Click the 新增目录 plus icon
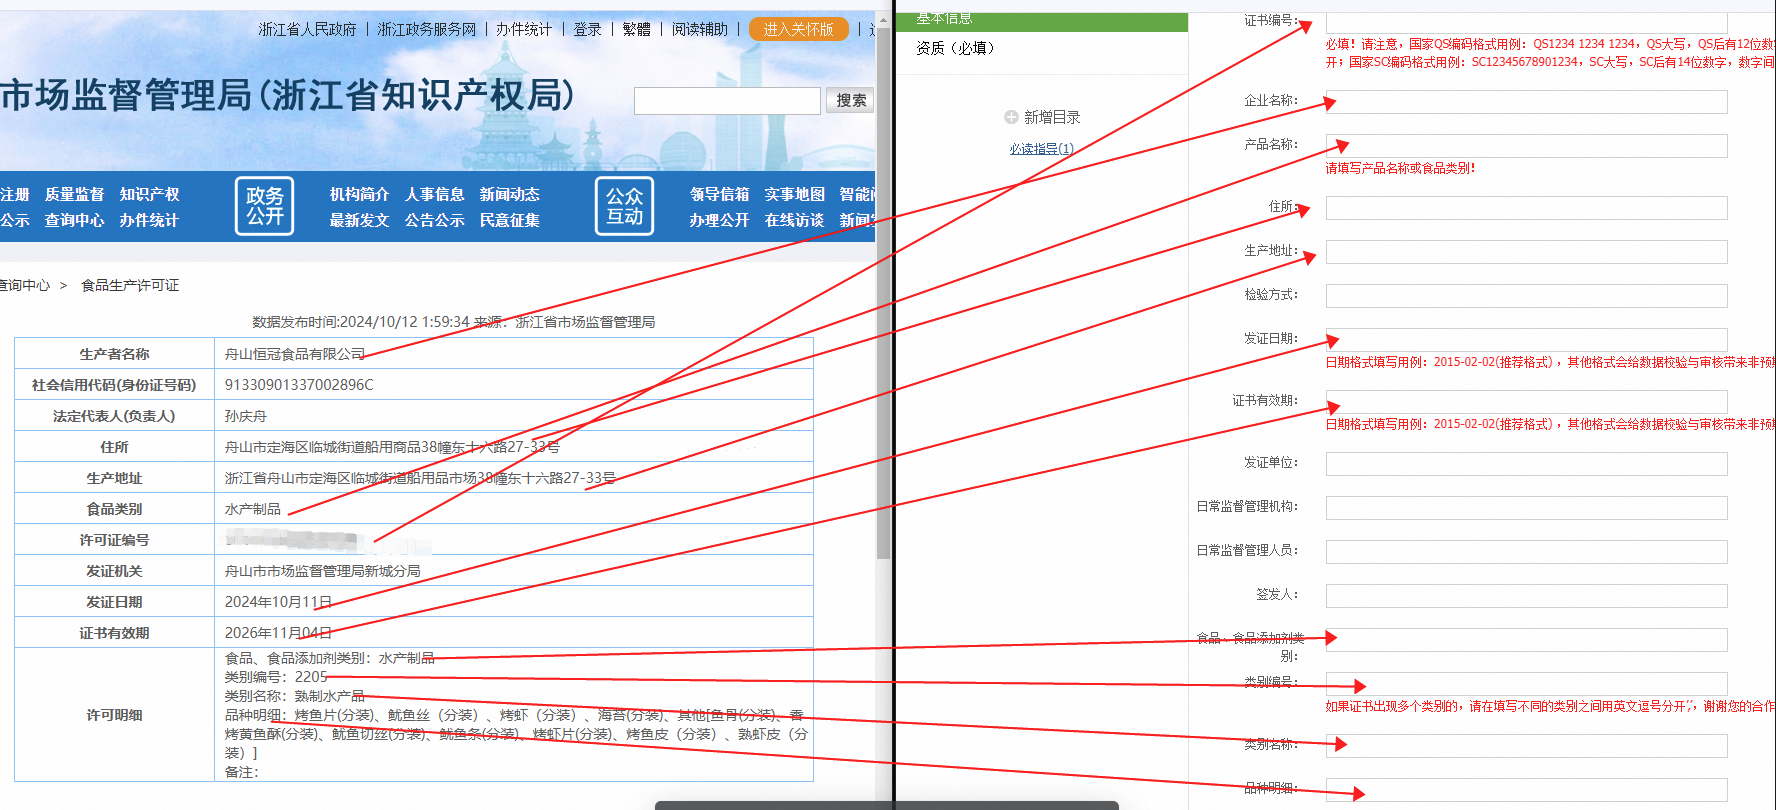Screen dimensions: 1776x810 tap(1011, 117)
